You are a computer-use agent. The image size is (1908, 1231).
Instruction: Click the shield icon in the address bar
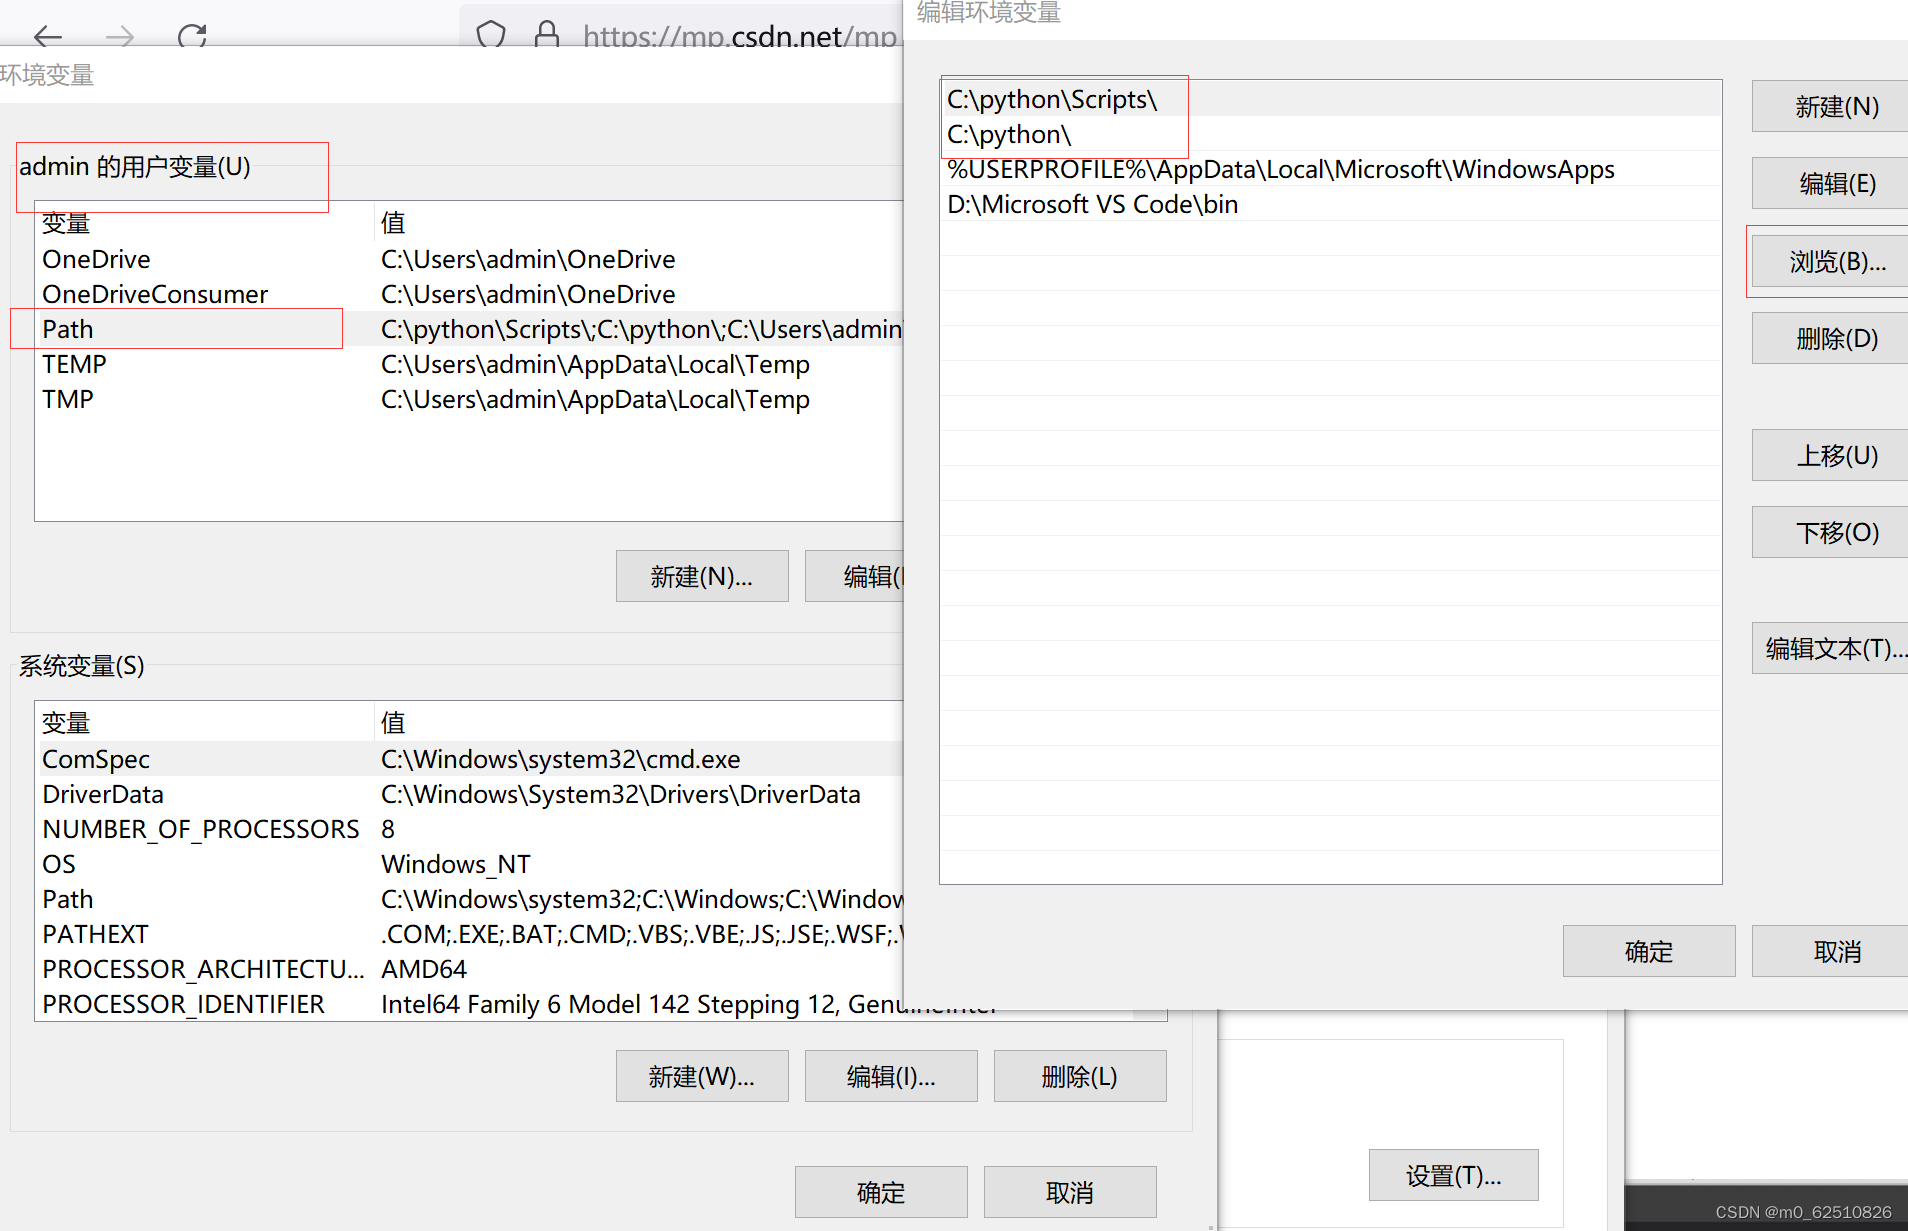pyautogui.click(x=491, y=33)
